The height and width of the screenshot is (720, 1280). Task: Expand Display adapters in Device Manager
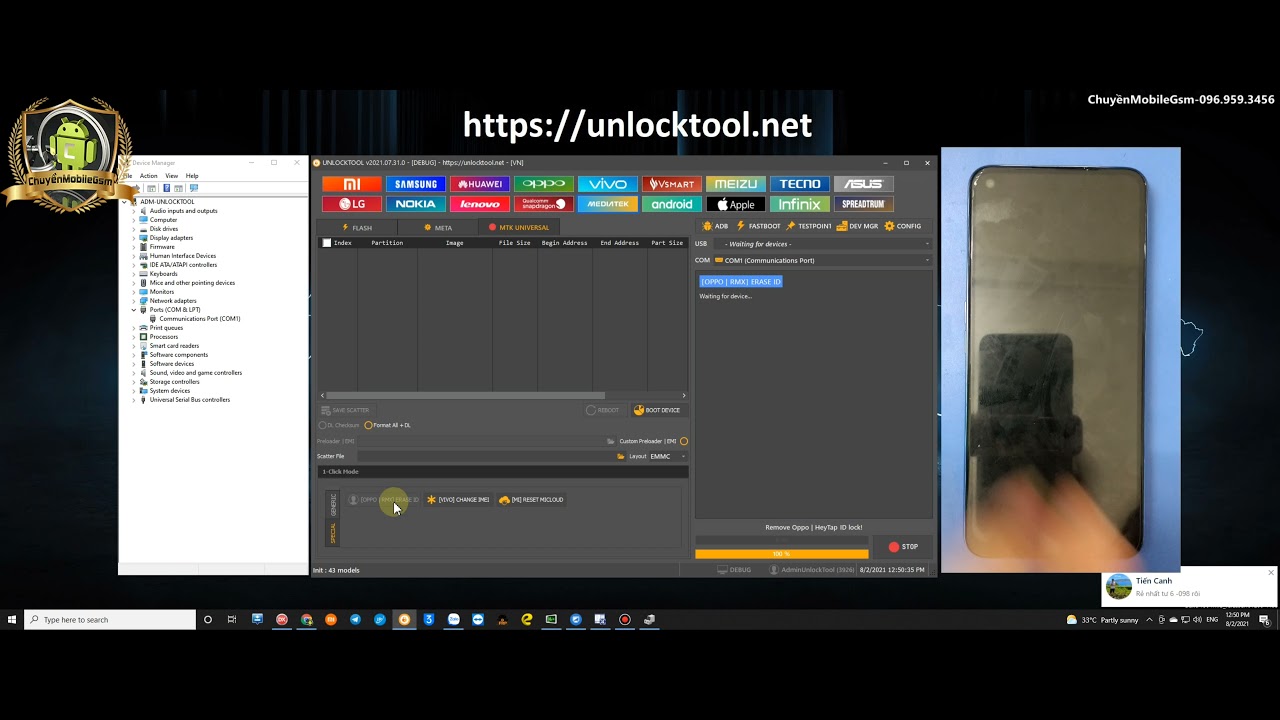(134, 238)
